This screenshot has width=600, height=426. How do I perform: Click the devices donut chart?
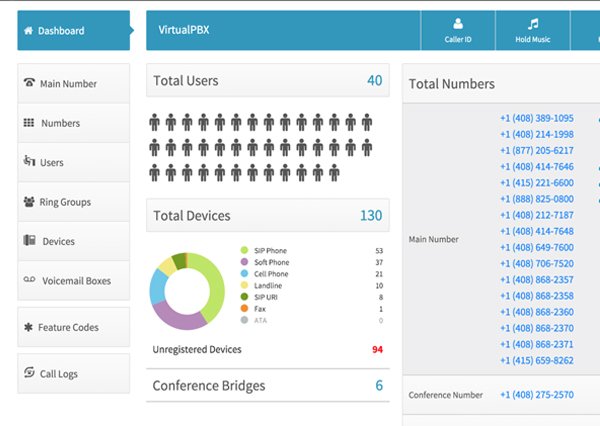(x=187, y=291)
